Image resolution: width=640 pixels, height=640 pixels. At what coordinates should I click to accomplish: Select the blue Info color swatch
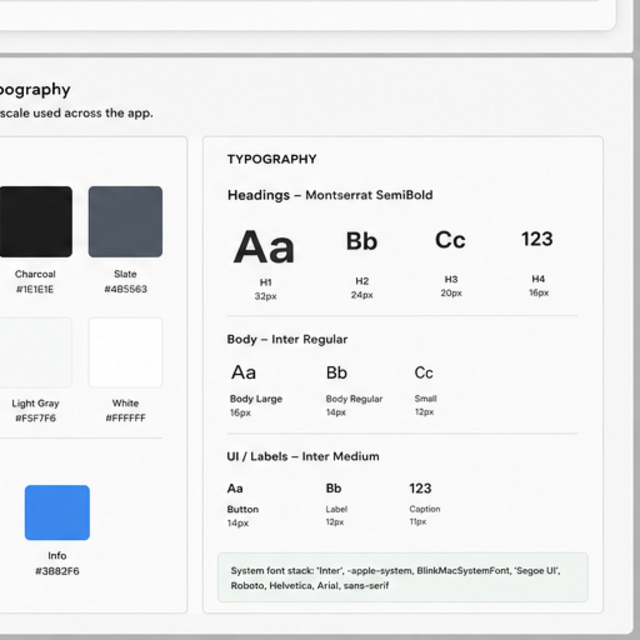pos(57,513)
